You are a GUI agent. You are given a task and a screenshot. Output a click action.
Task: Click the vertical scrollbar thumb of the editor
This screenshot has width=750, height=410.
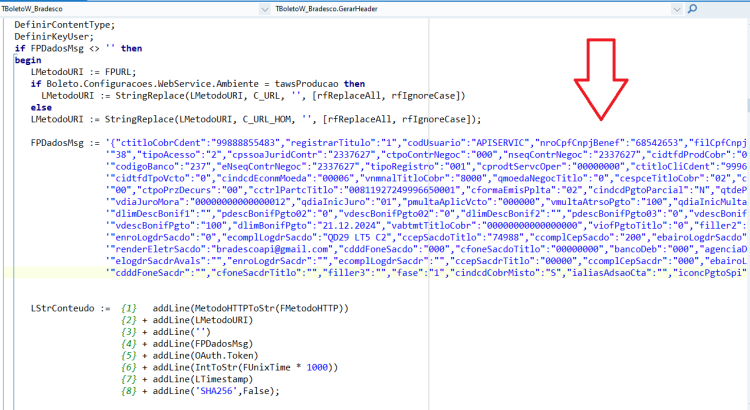748,105
